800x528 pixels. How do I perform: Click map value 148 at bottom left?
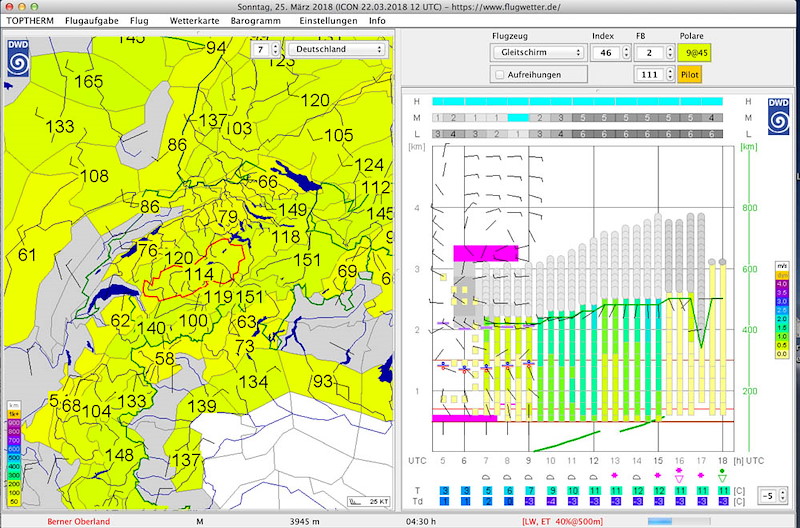[119, 455]
